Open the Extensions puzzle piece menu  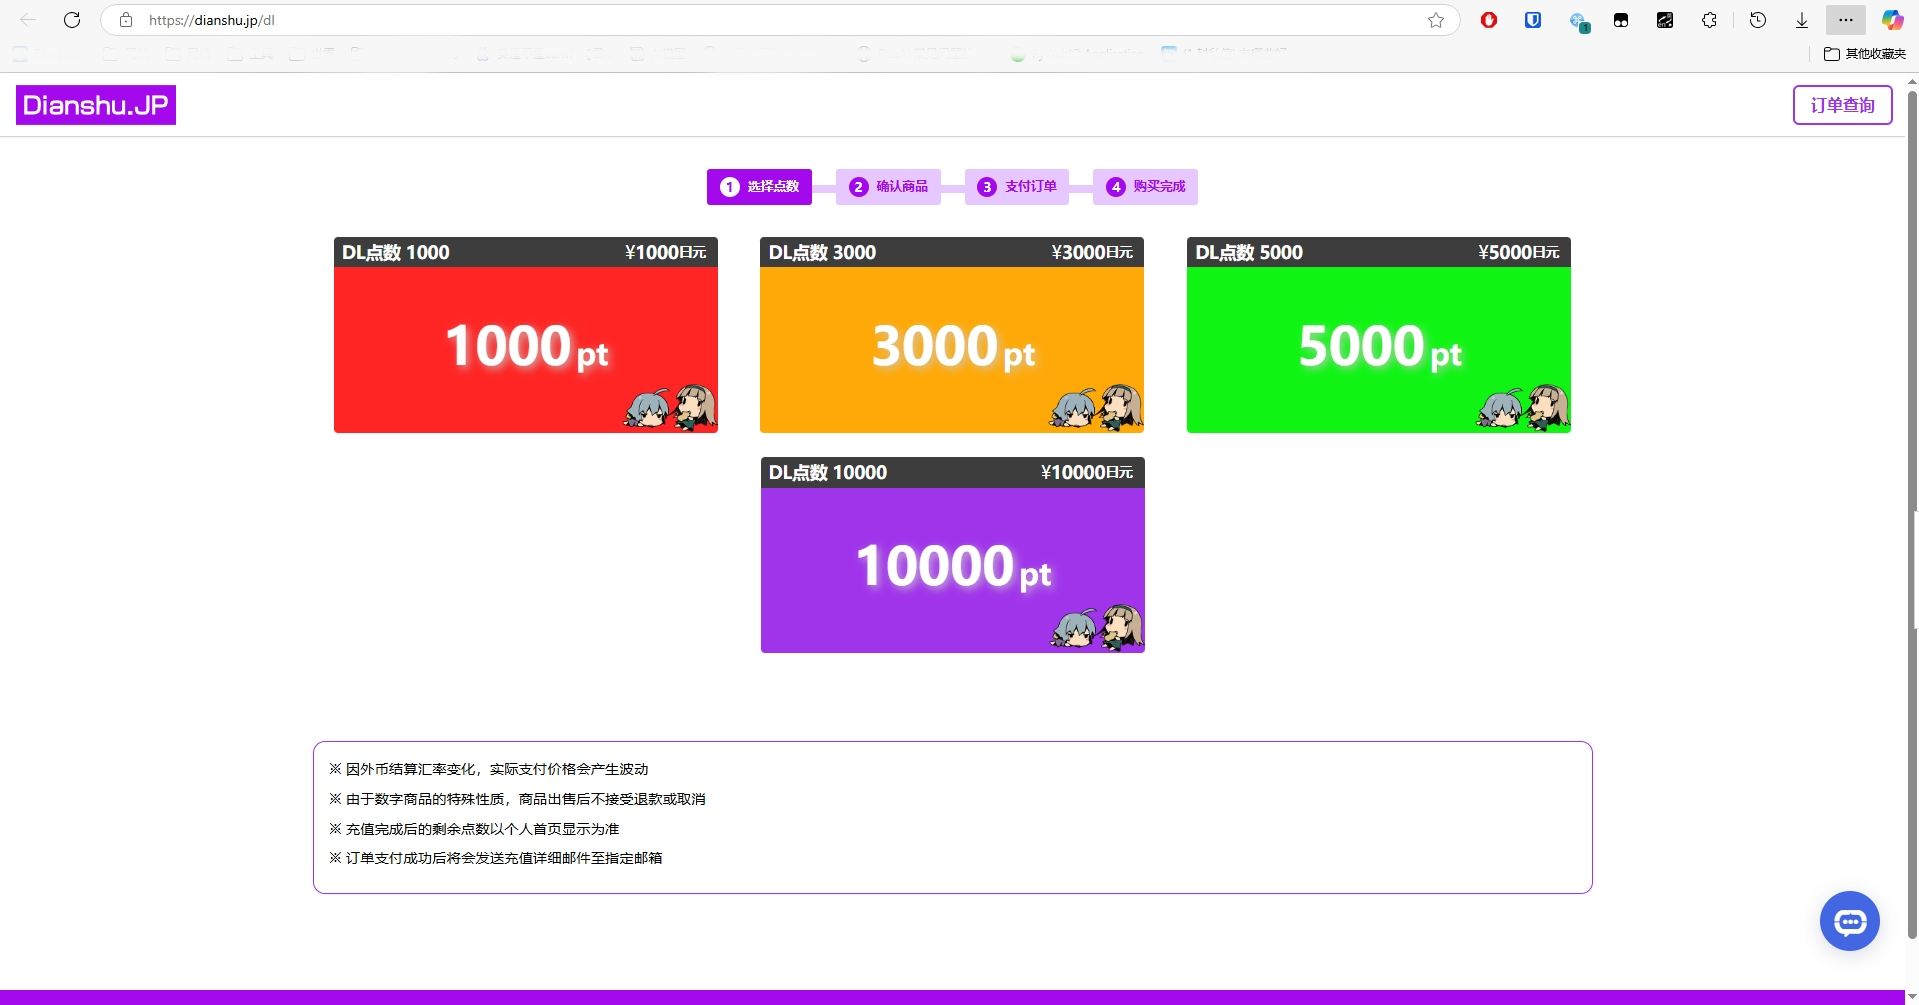(x=1710, y=20)
